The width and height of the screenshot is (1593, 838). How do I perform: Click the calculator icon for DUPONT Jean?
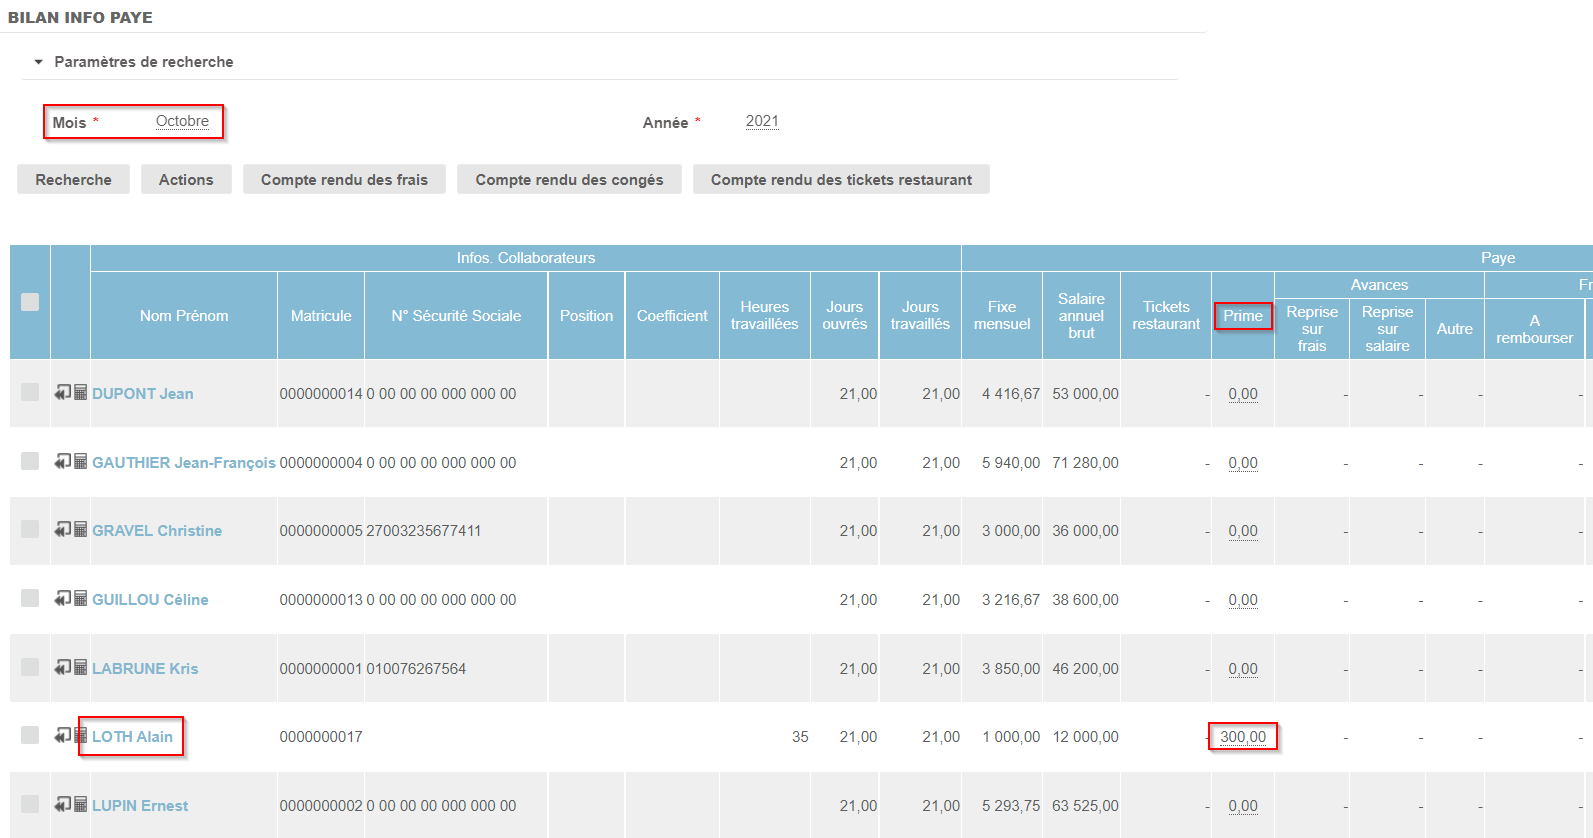[81, 392]
